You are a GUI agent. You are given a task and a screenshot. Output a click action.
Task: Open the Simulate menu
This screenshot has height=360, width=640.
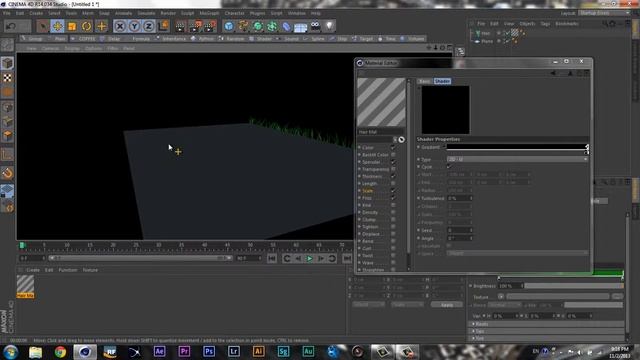pyautogui.click(x=146, y=13)
